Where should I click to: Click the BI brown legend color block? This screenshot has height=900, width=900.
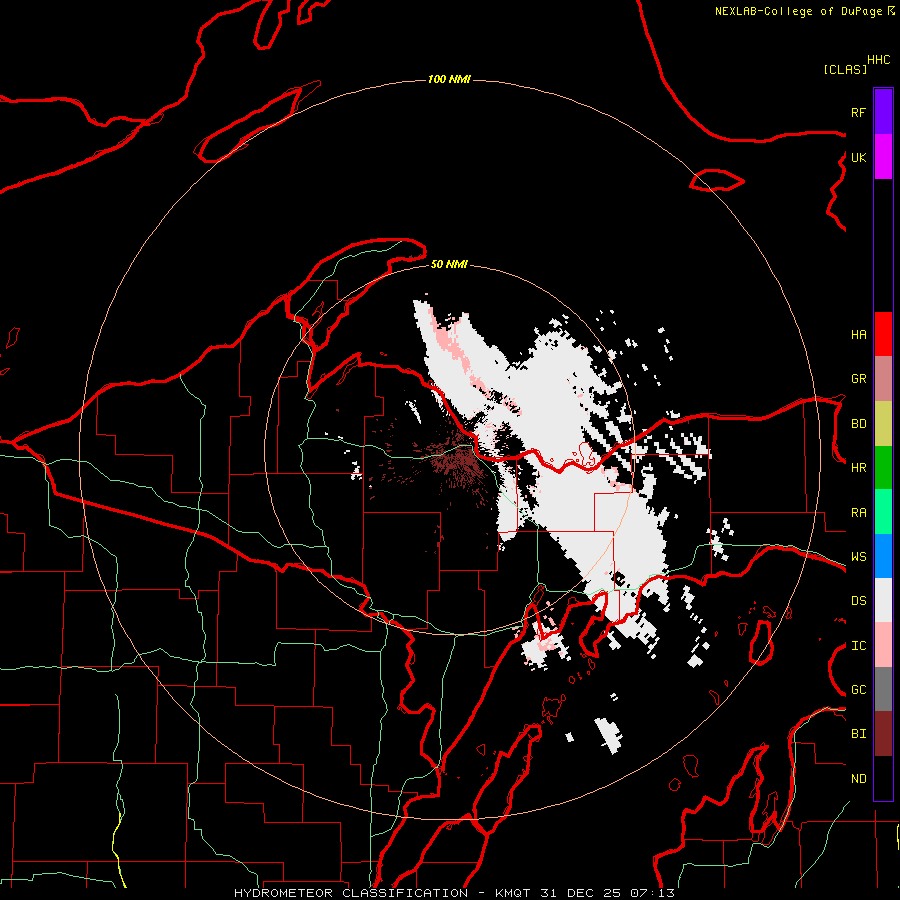click(883, 734)
